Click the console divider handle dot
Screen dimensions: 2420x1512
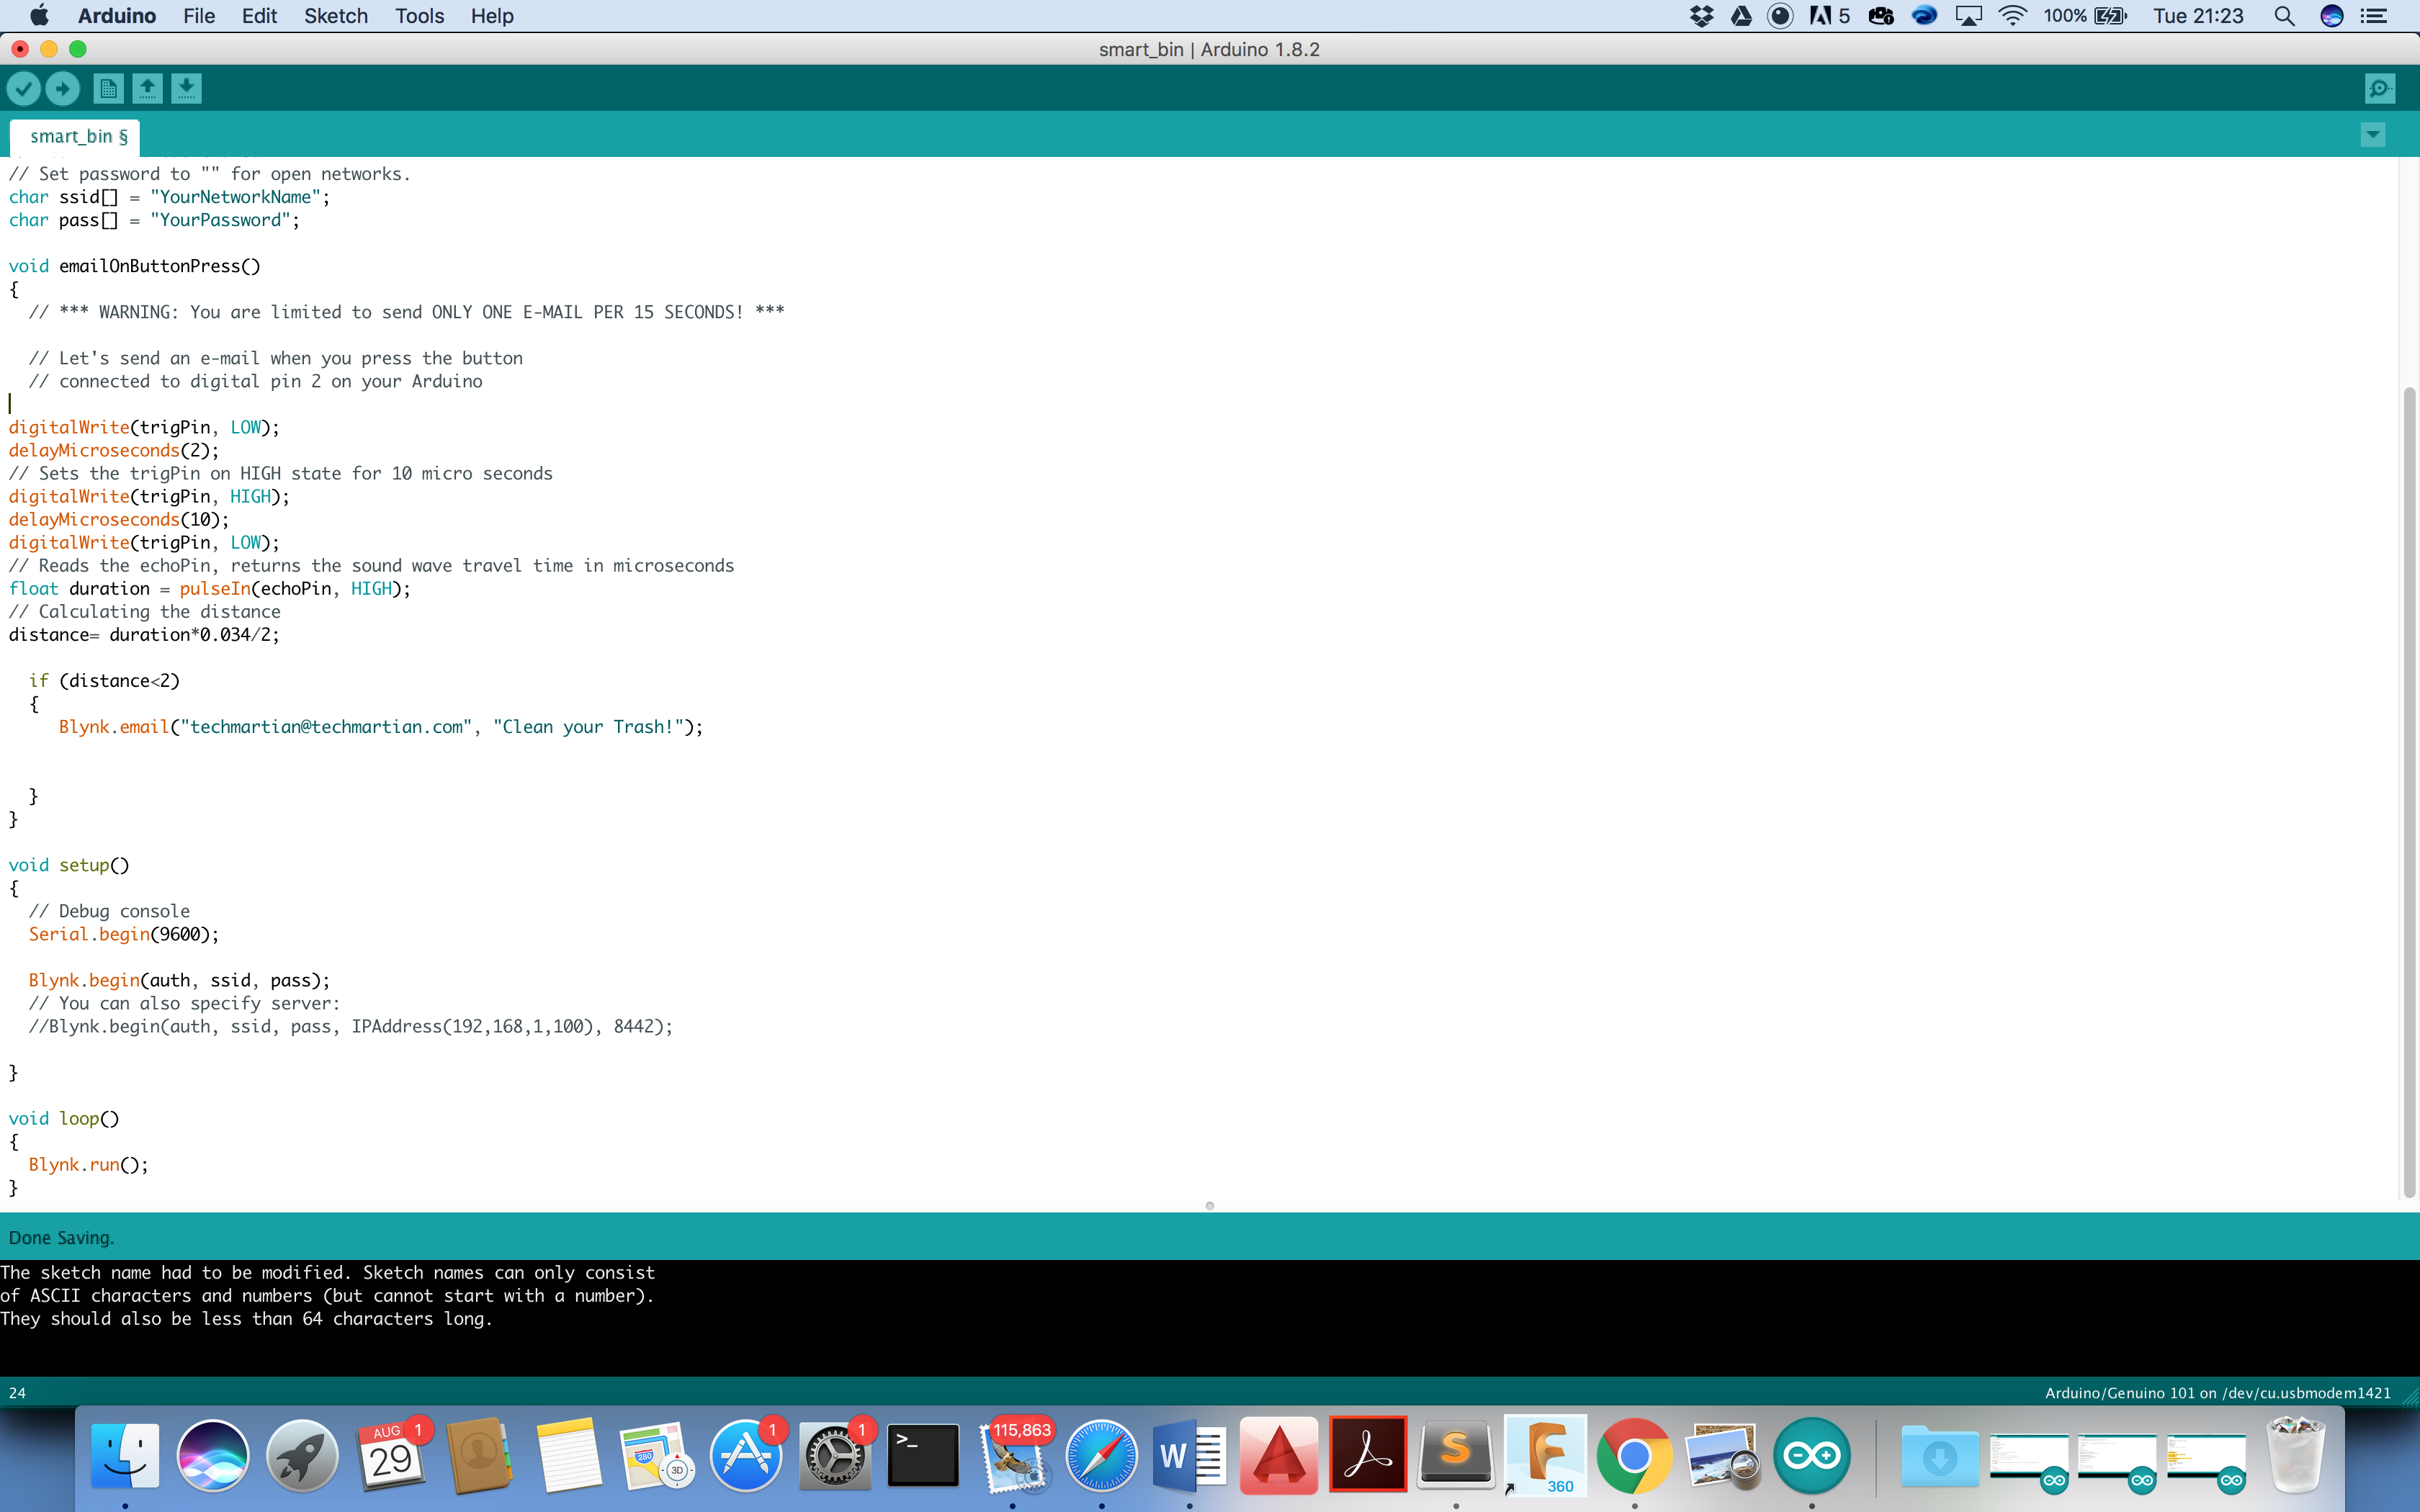[1210, 1206]
